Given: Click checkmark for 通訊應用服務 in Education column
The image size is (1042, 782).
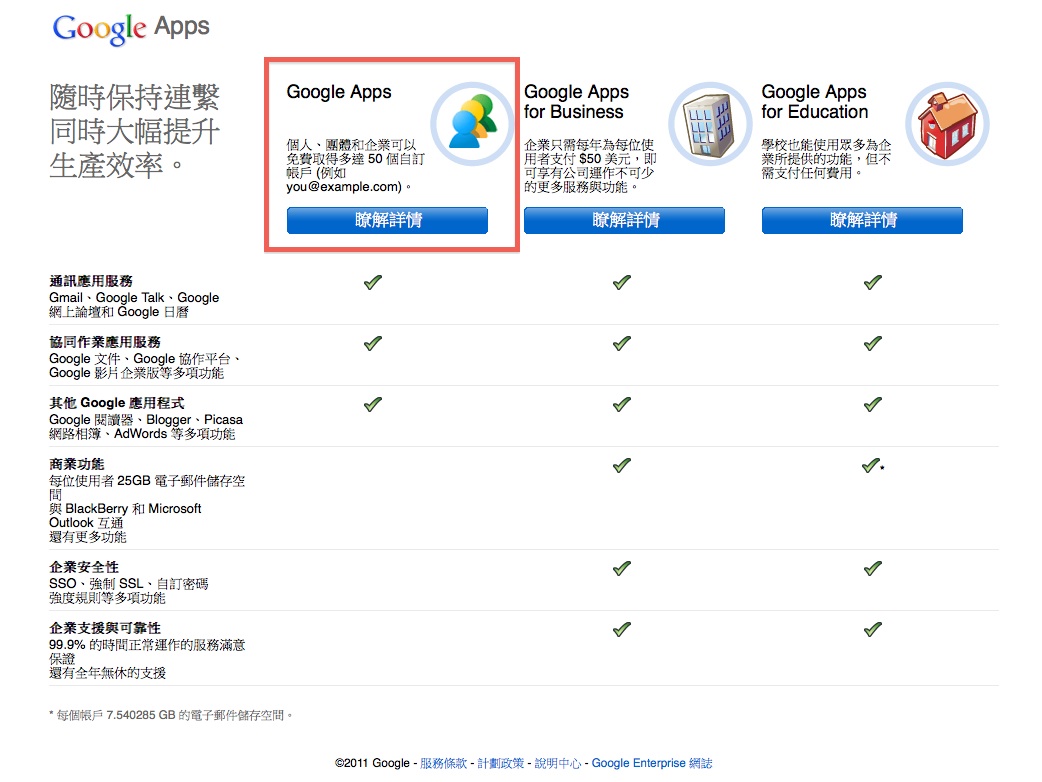Looking at the screenshot, I should (873, 282).
